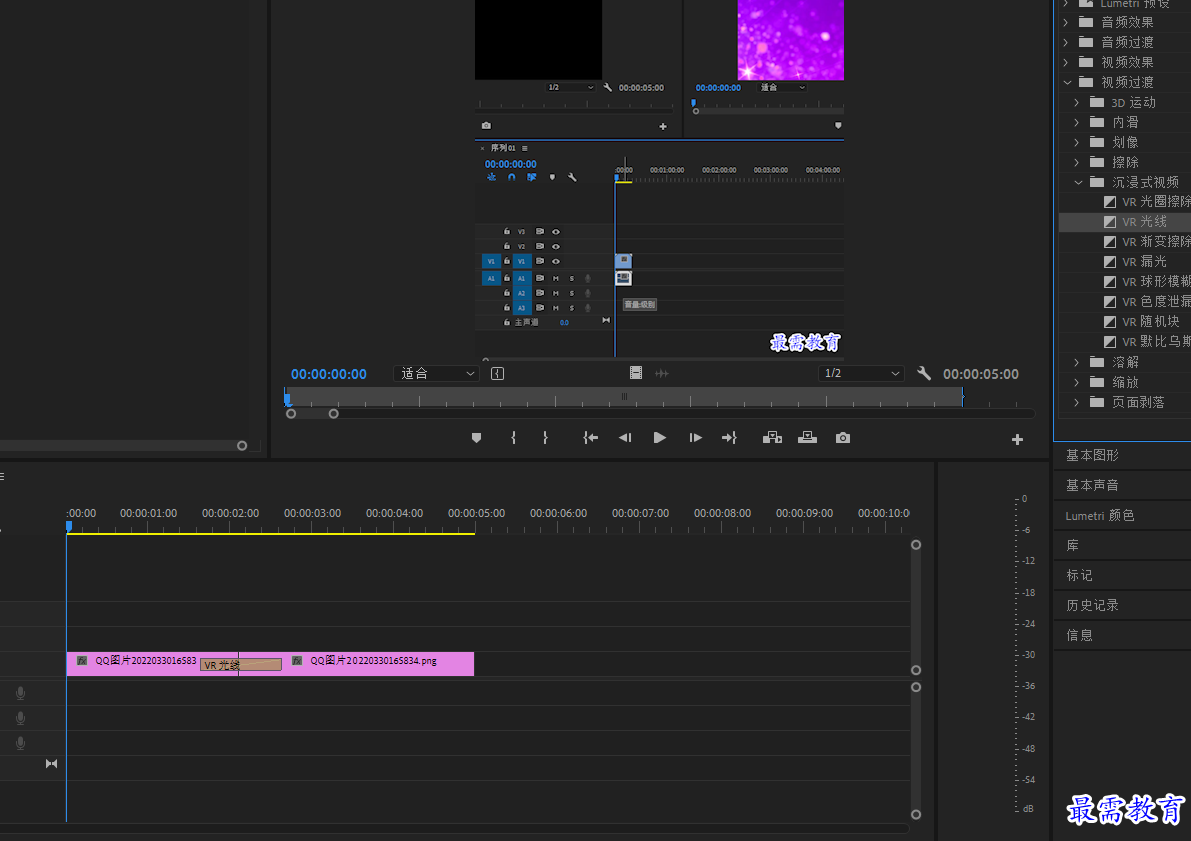Click the Go to Out point button
Screen dimensions: 1191x841
click(729, 438)
